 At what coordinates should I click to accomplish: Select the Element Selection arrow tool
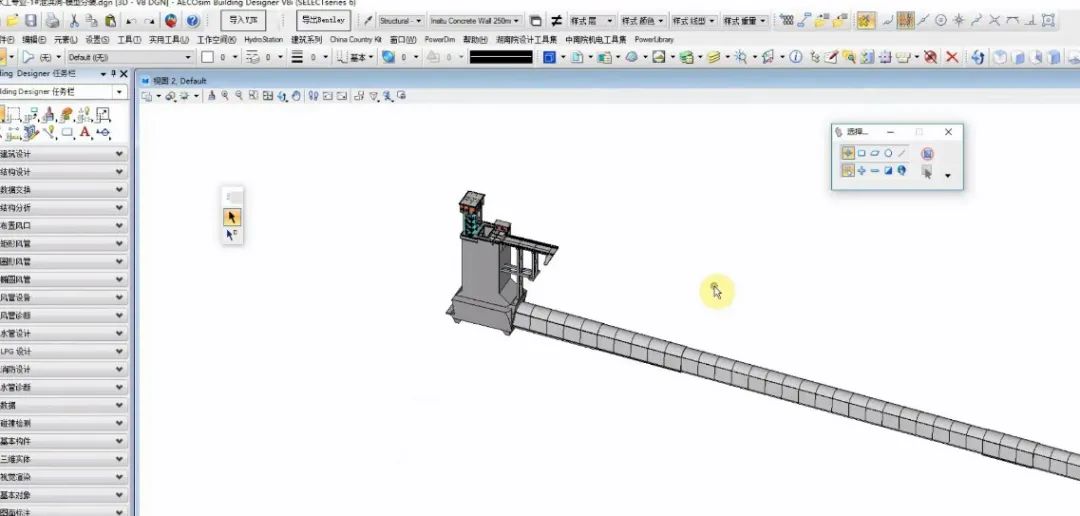[232, 216]
